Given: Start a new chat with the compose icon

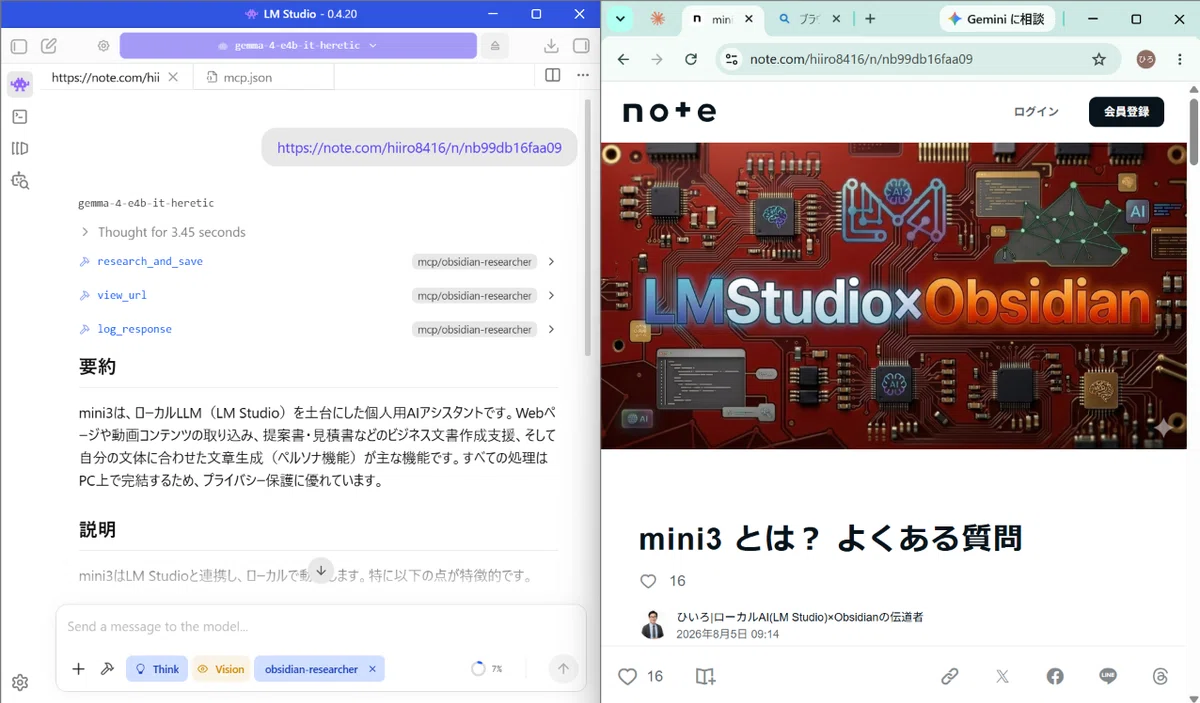Looking at the screenshot, I should [49, 46].
